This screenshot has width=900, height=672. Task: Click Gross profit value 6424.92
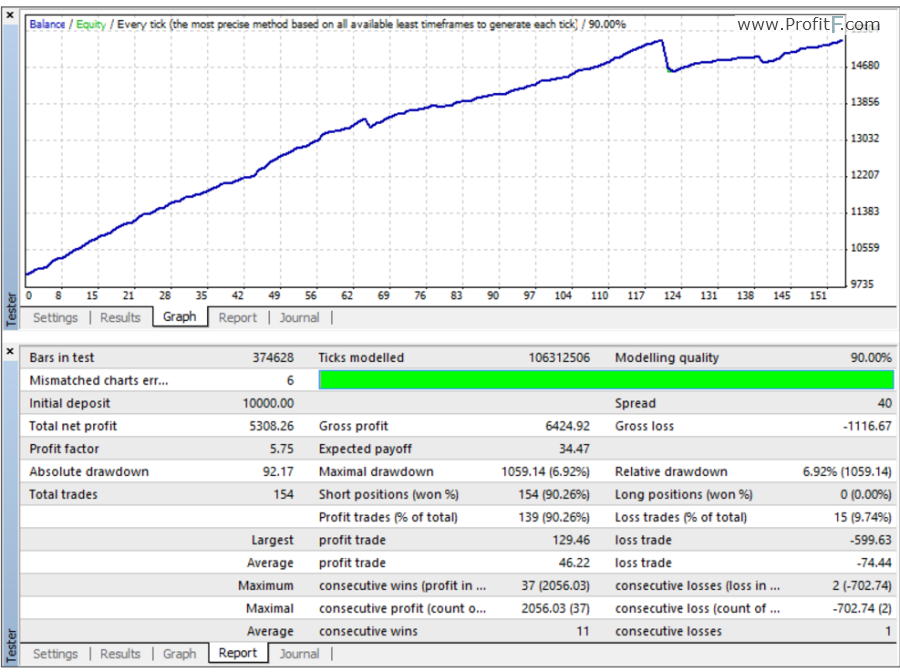567,426
